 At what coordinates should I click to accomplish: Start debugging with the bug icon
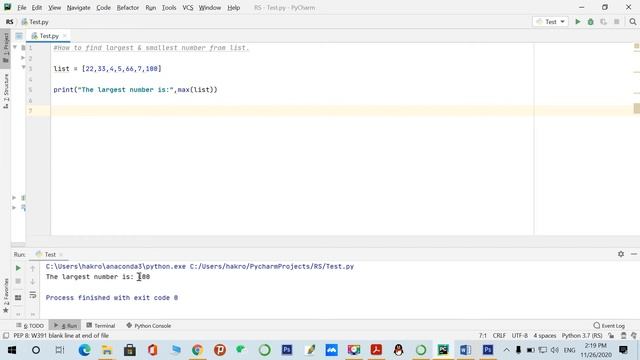pos(591,22)
